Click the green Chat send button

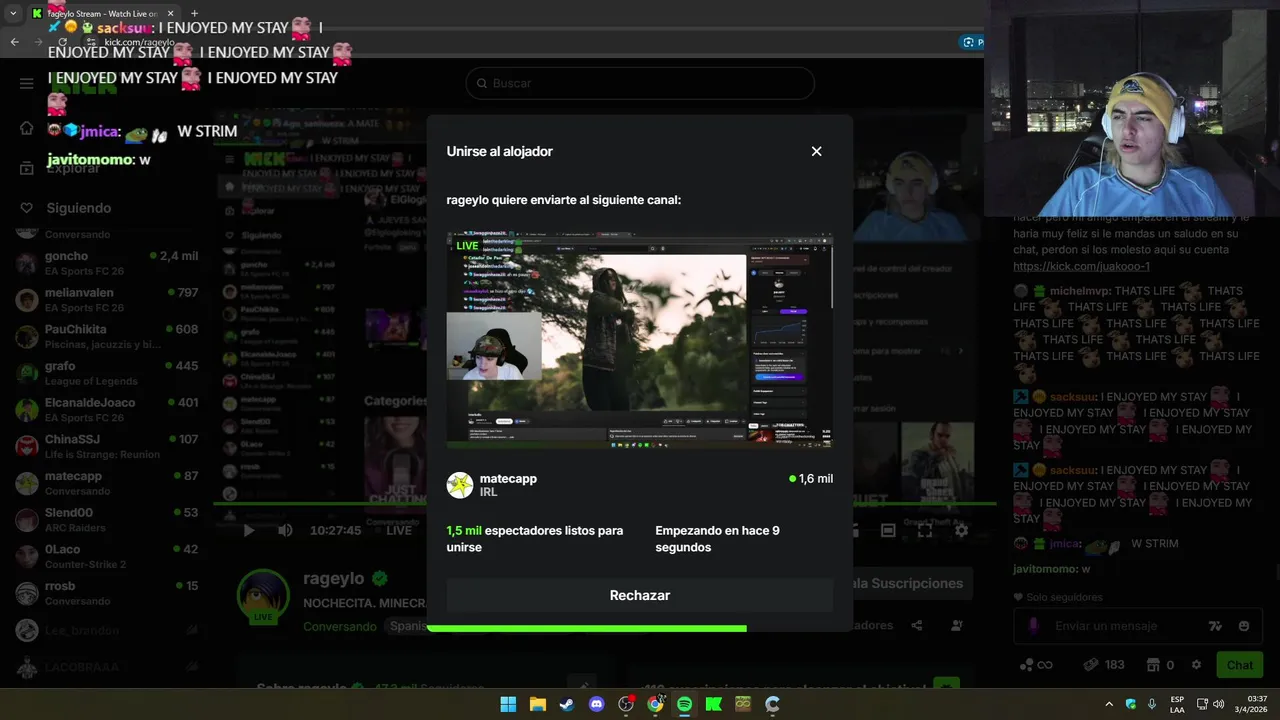(x=1239, y=665)
